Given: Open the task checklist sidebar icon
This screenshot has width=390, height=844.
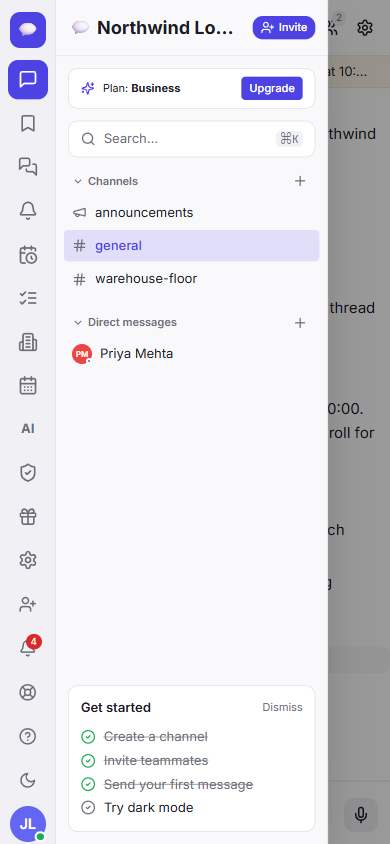Looking at the screenshot, I should click(x=28, y=298).
